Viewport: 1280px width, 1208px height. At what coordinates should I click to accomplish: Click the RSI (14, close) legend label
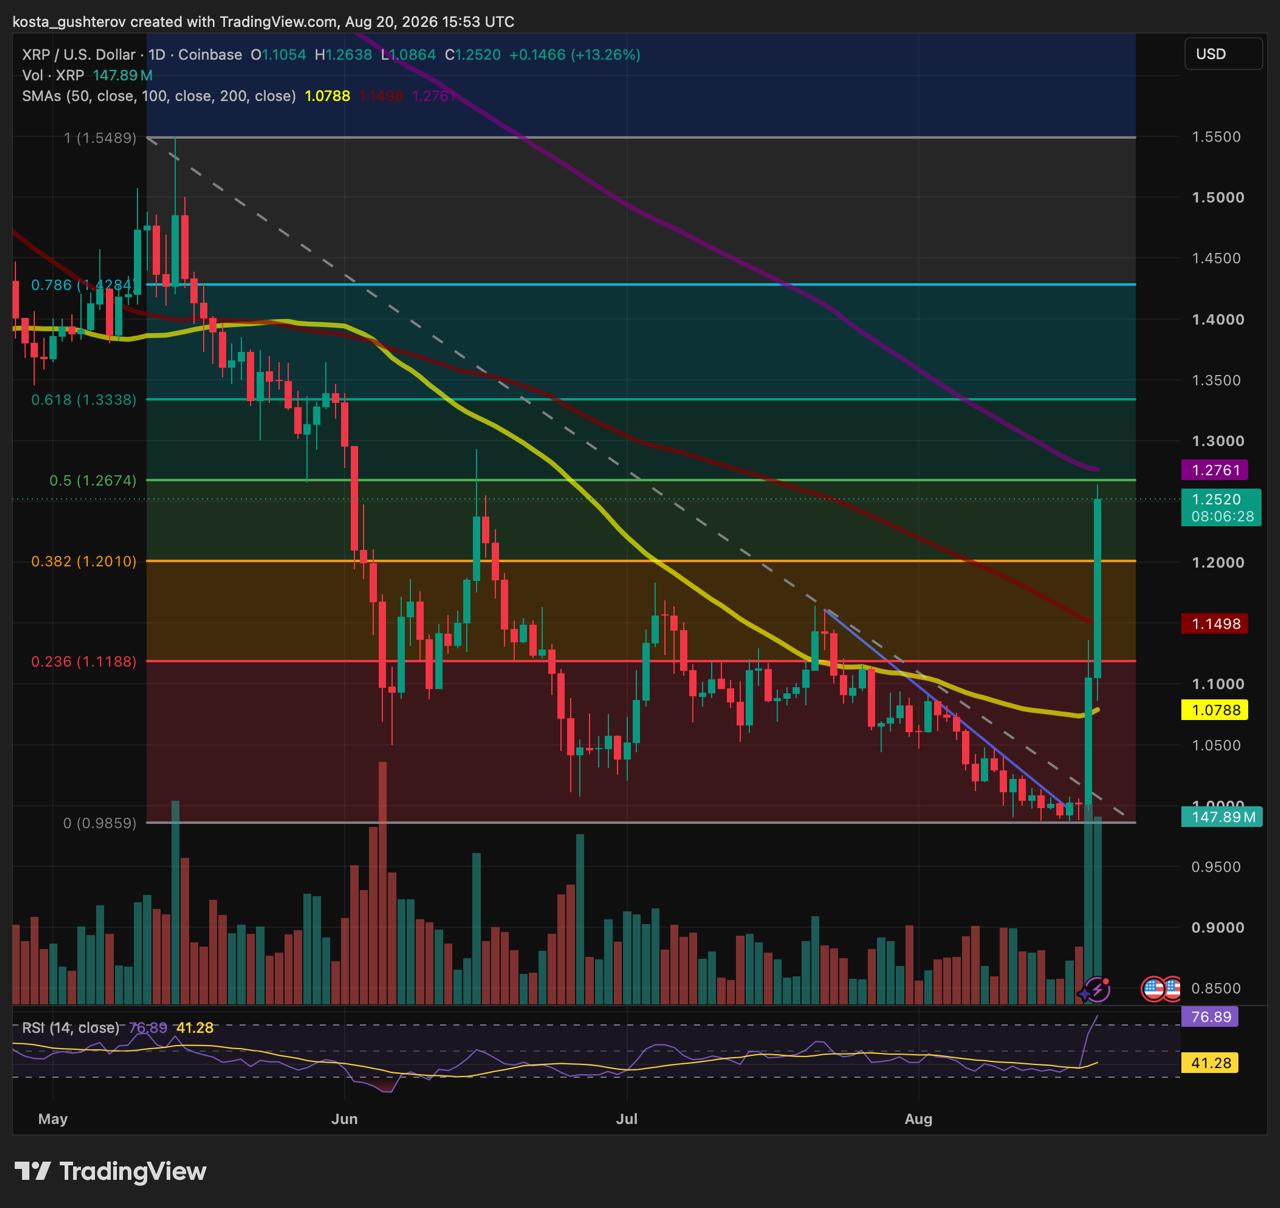click(x=70, y=1027)
